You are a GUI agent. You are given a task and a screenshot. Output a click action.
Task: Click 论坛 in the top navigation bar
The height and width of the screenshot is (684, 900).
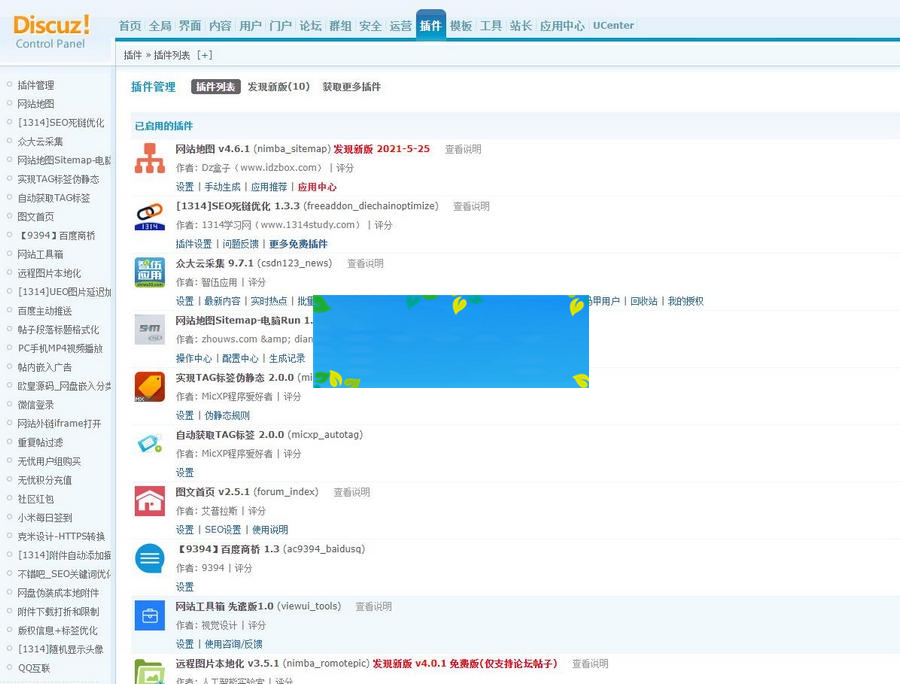[309, 26]
